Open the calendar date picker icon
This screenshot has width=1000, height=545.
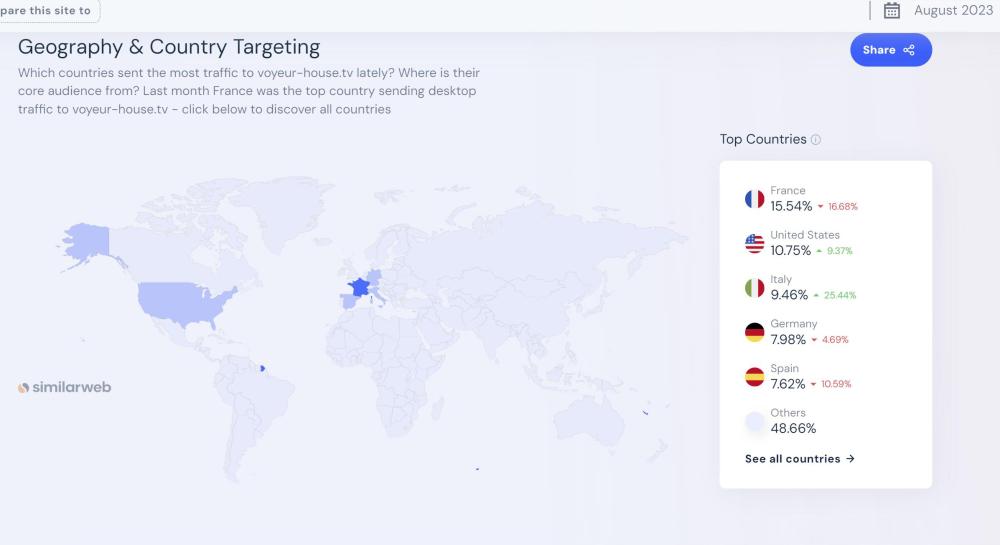[x=892, y=11]
